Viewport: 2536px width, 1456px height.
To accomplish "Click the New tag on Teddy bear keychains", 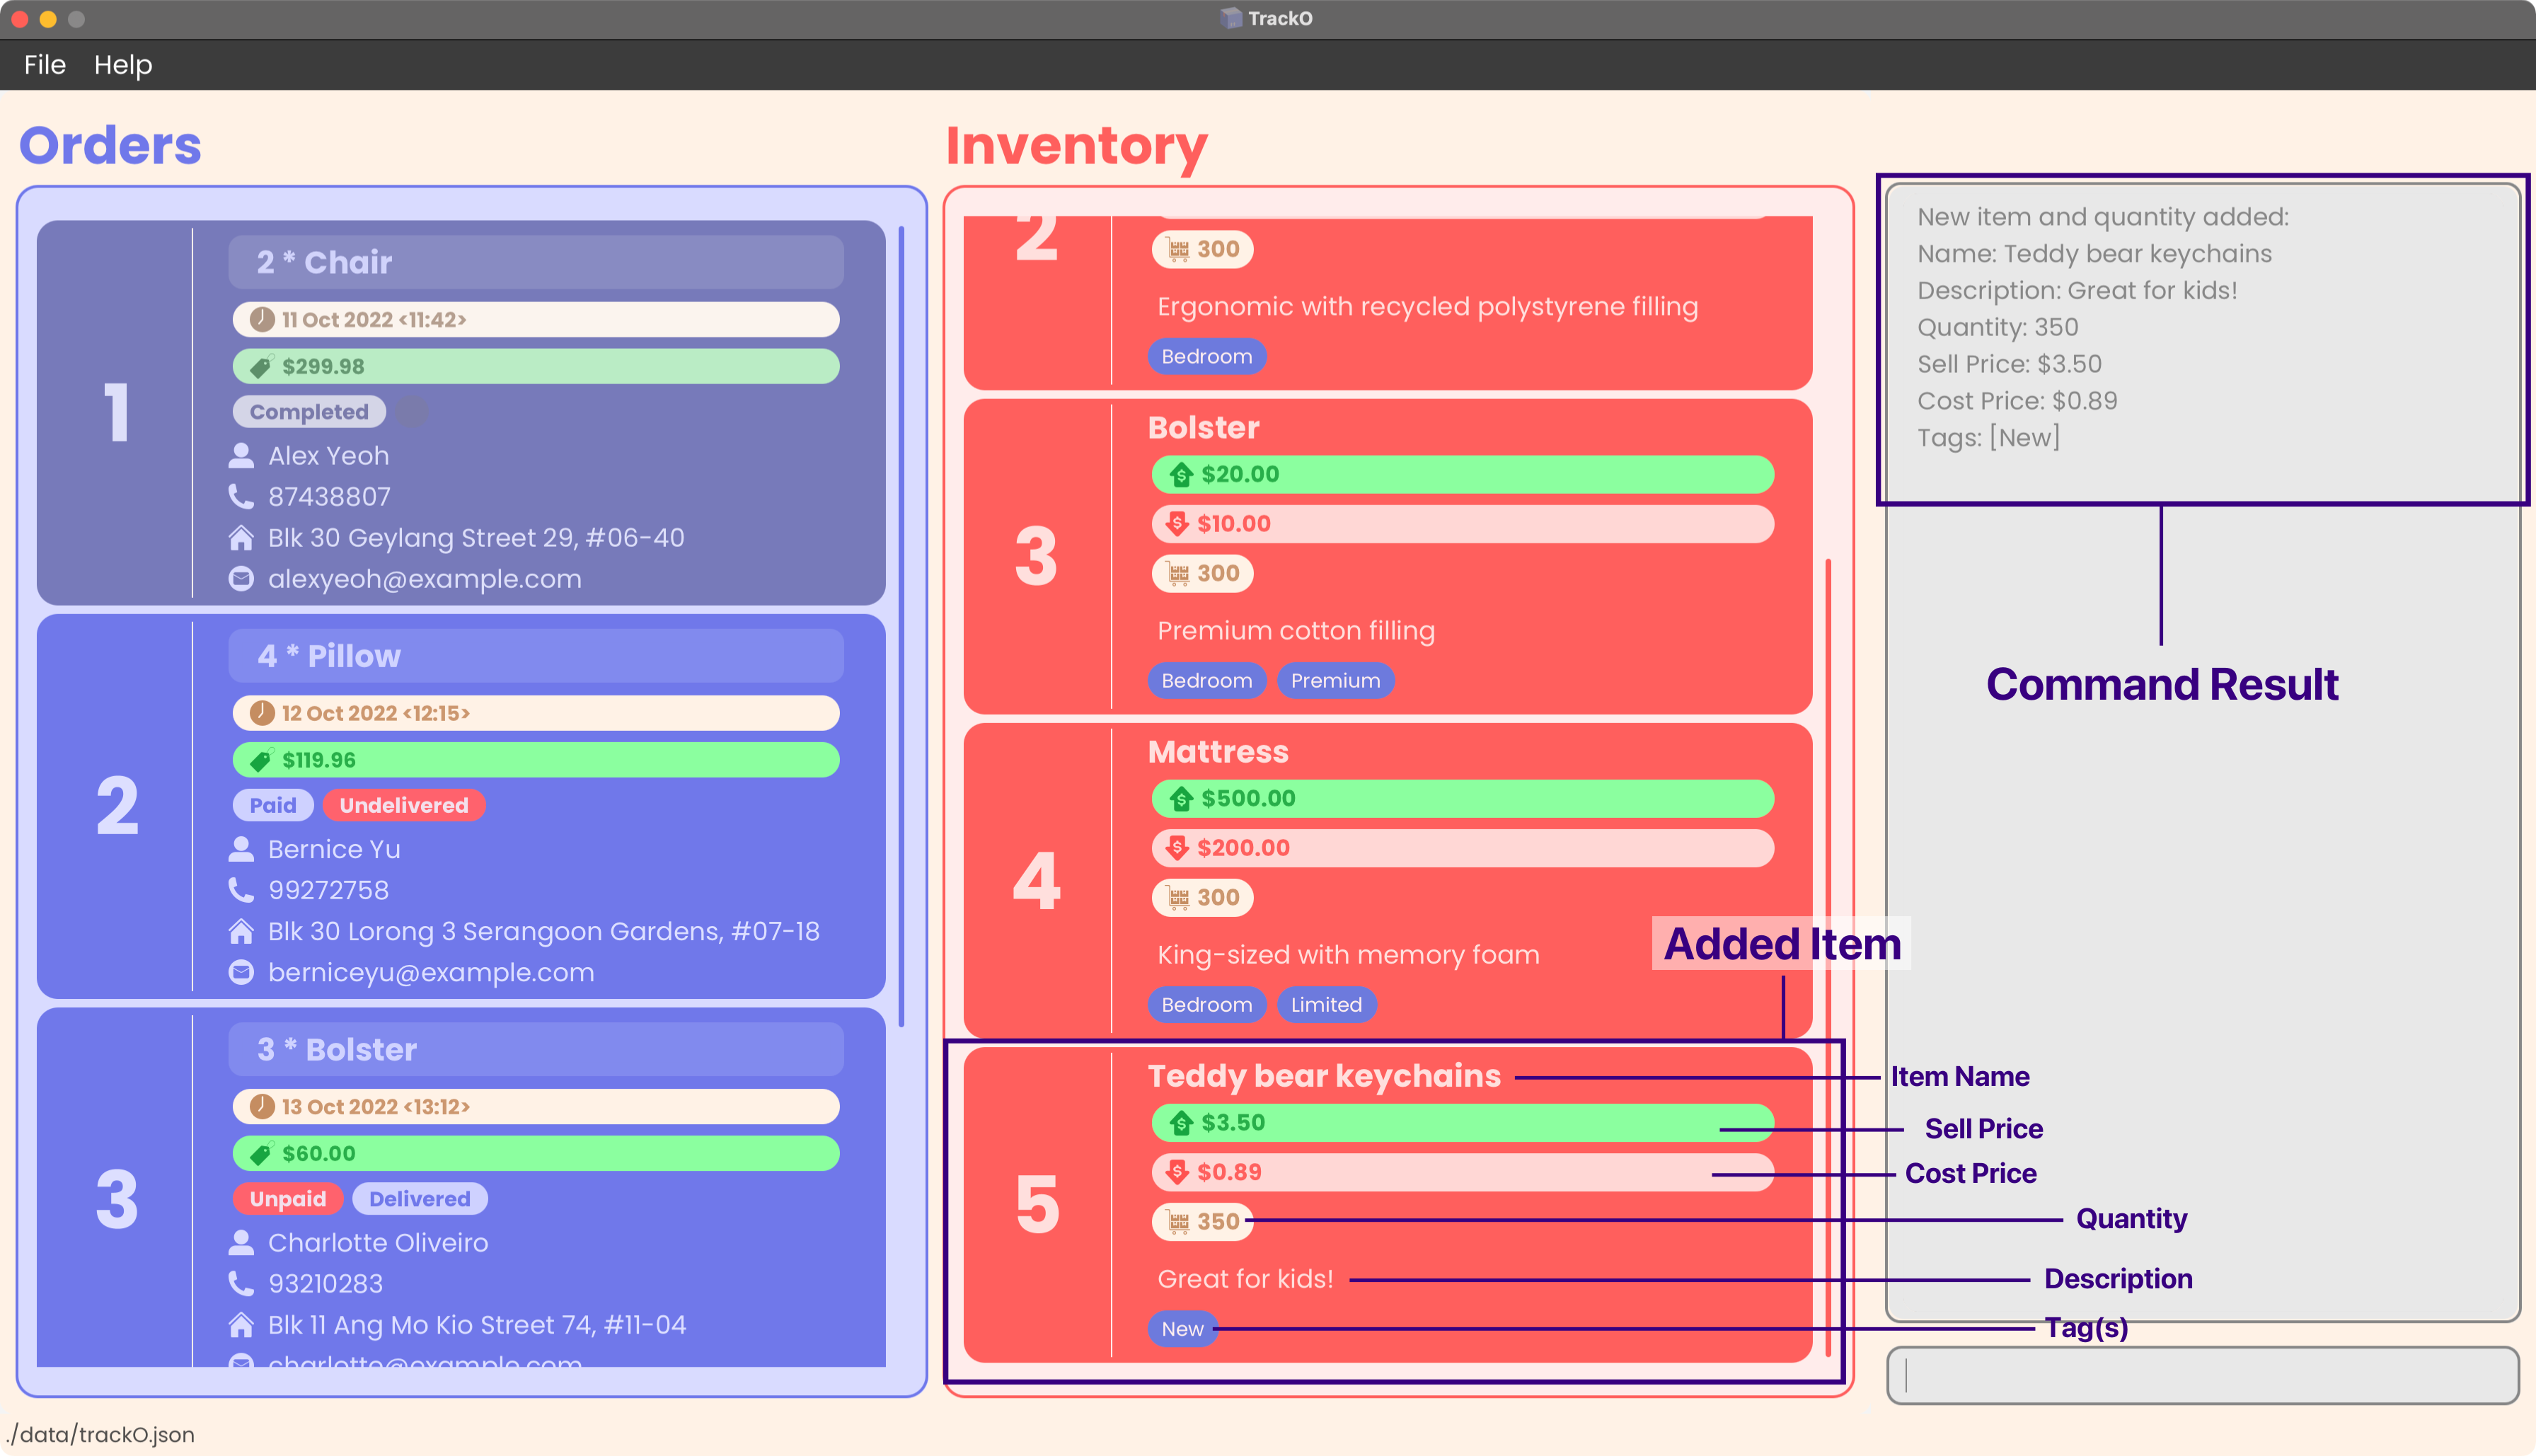I will [1182, 1329].
